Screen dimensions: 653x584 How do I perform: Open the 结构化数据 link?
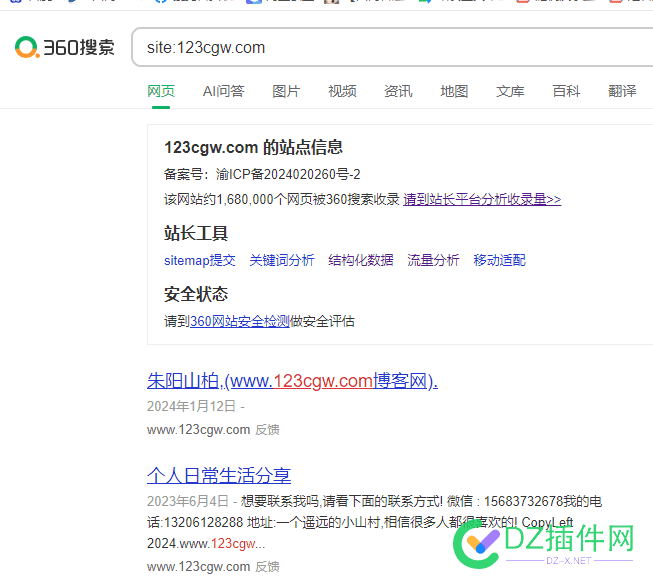[361, 260]
